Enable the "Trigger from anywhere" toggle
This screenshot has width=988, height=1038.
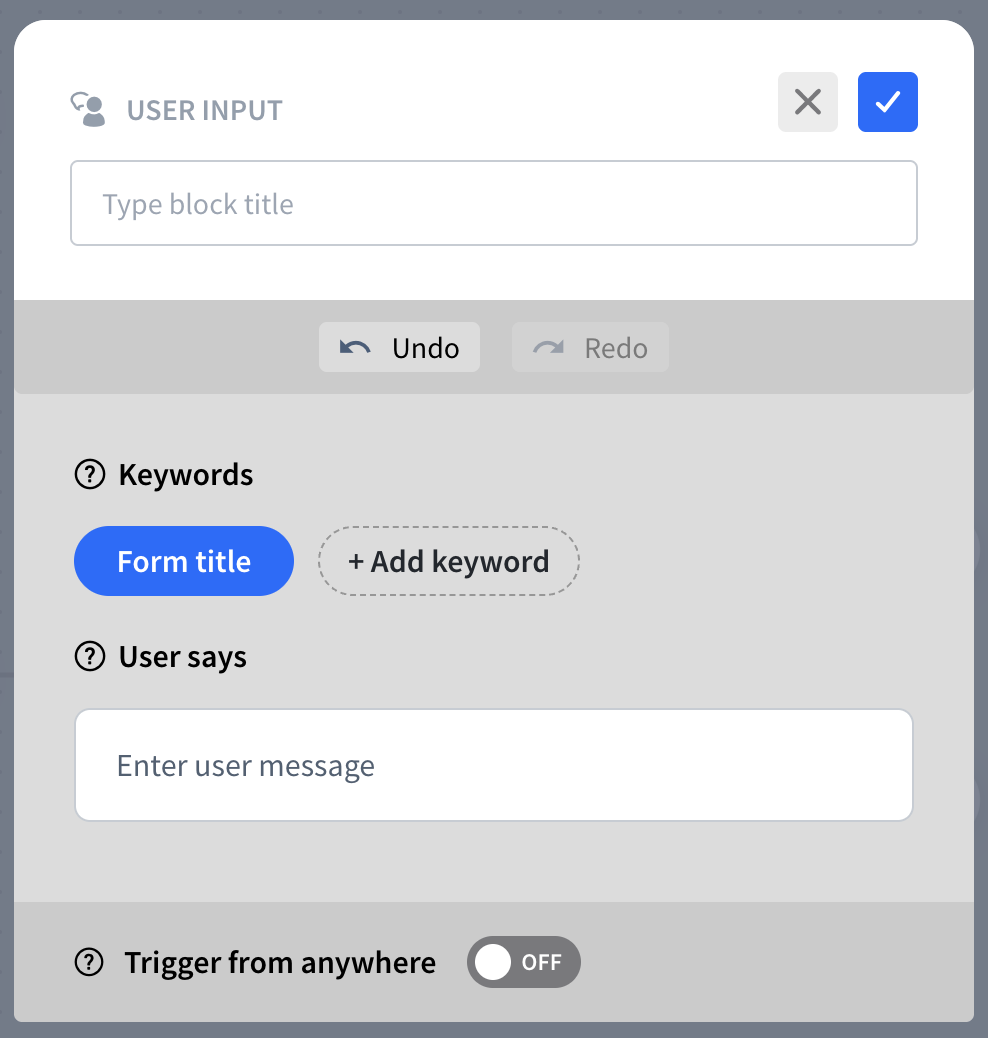523,962
